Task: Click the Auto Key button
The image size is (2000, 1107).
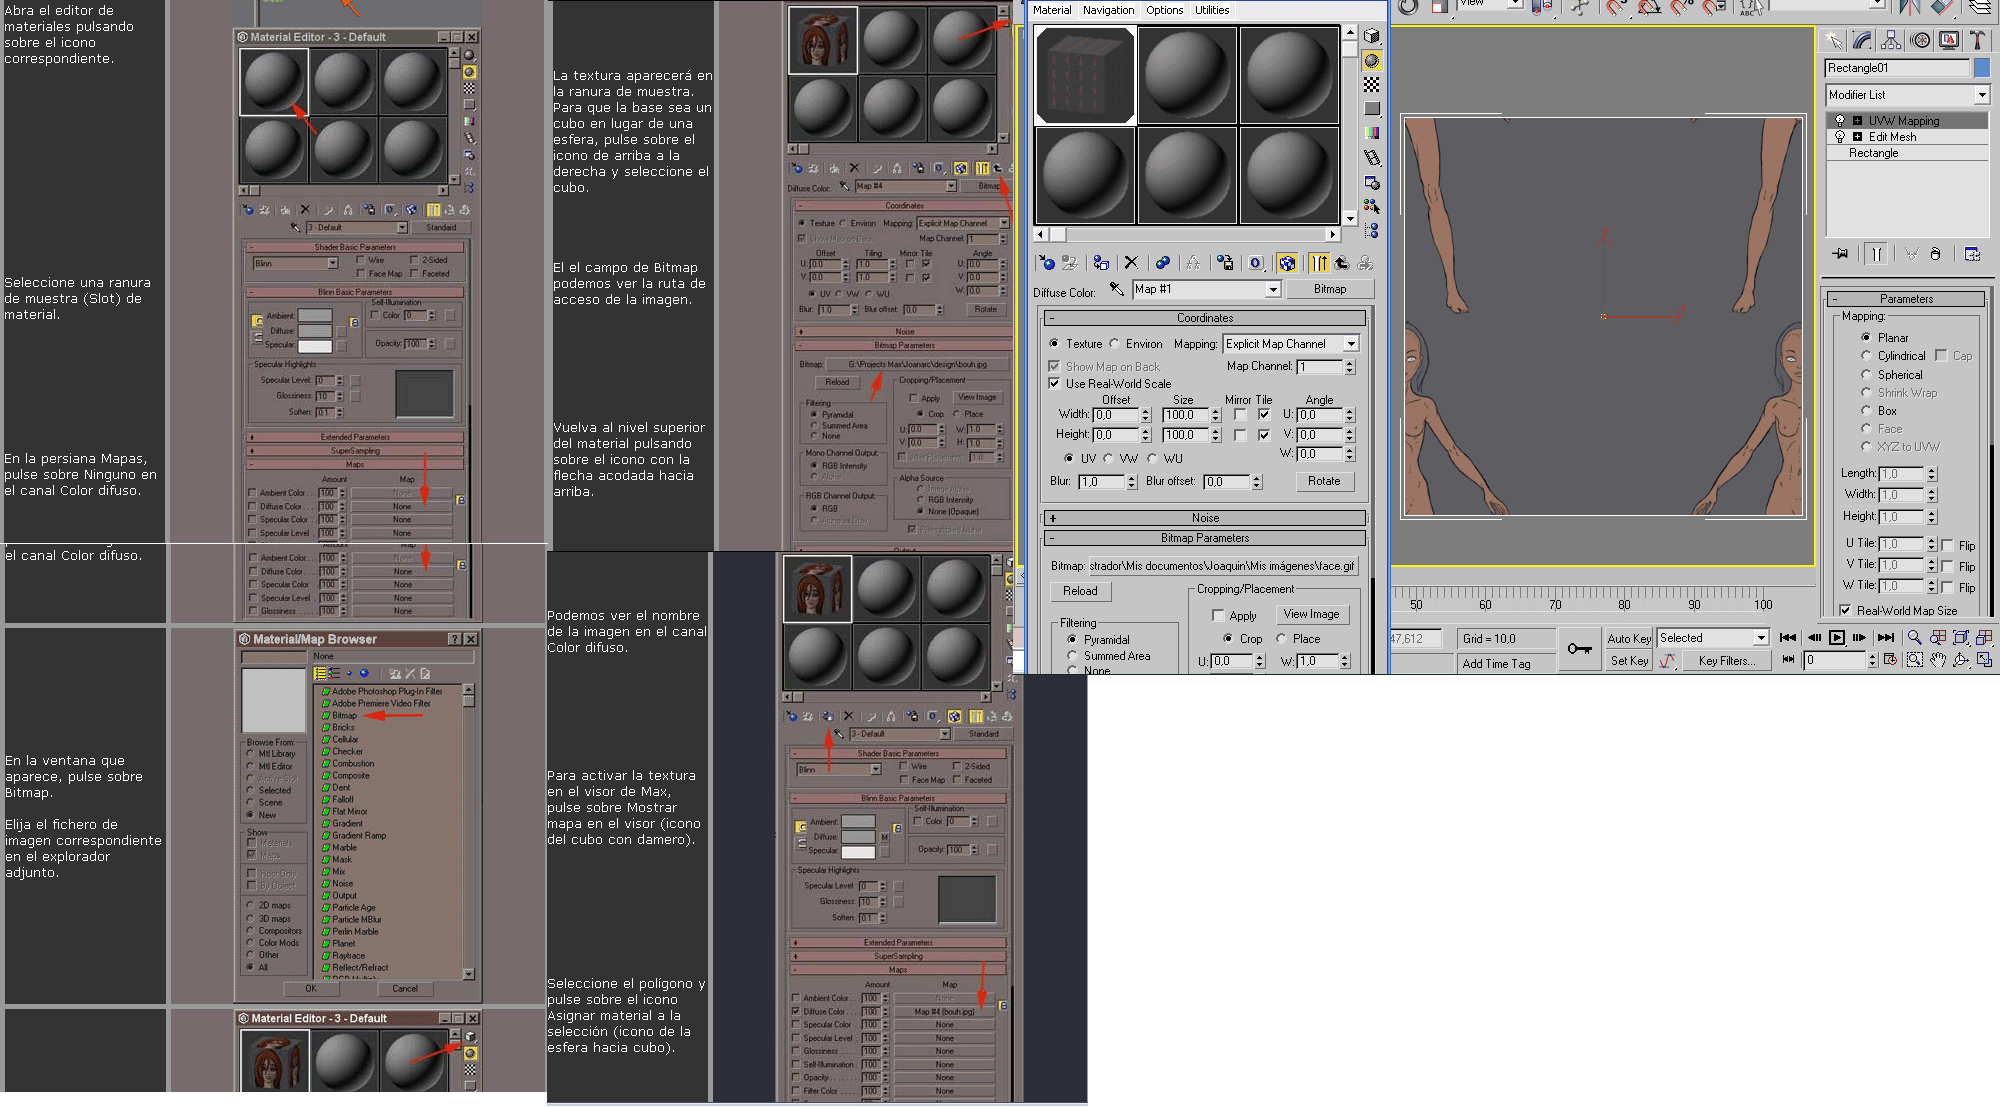Action: [1629, 638]
